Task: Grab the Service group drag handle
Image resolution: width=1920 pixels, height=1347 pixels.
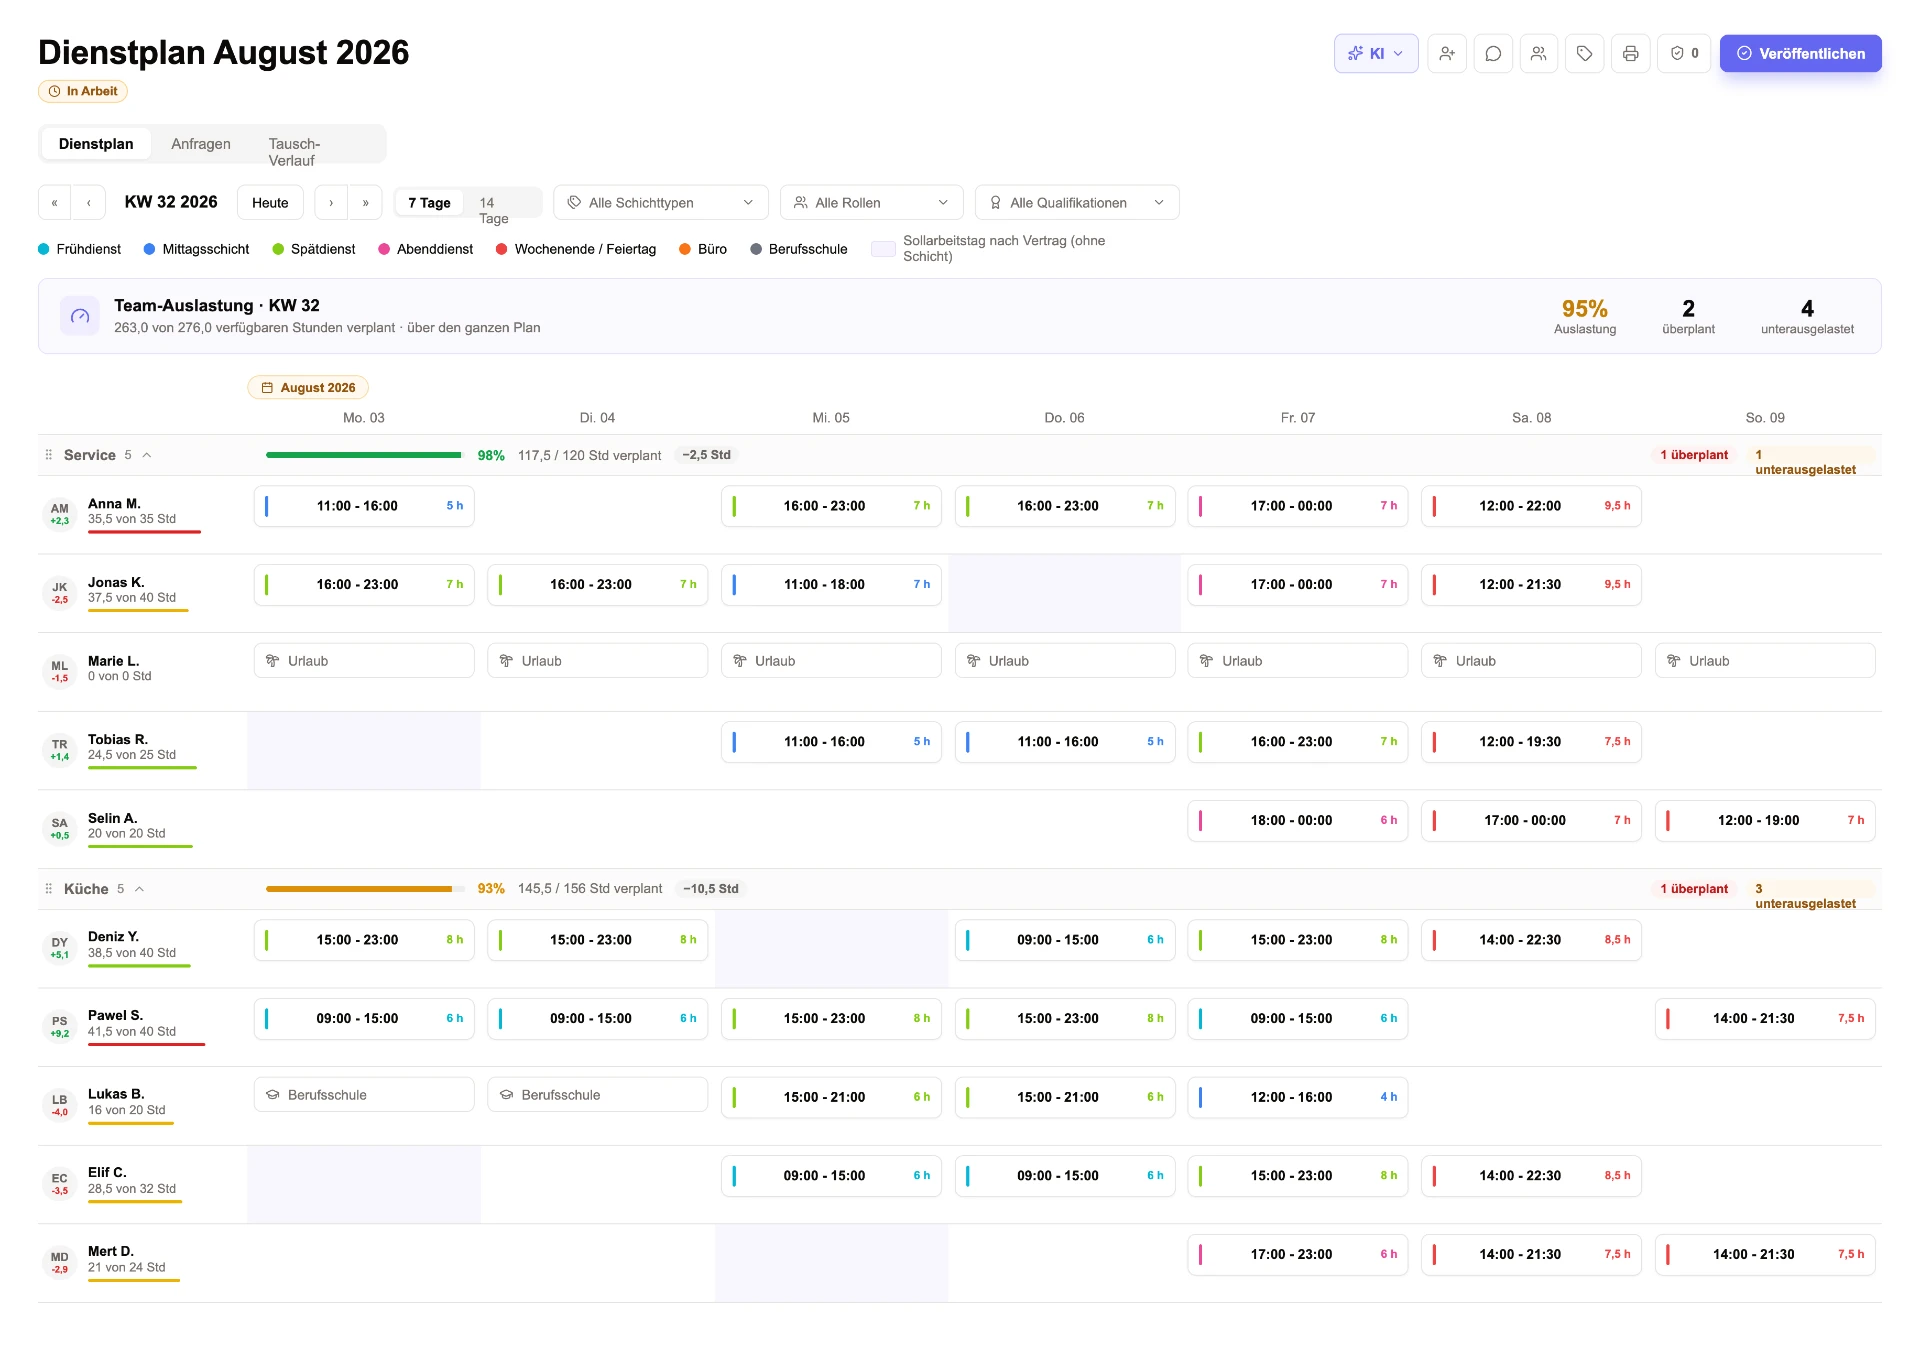Action: [x=48, y=455]
